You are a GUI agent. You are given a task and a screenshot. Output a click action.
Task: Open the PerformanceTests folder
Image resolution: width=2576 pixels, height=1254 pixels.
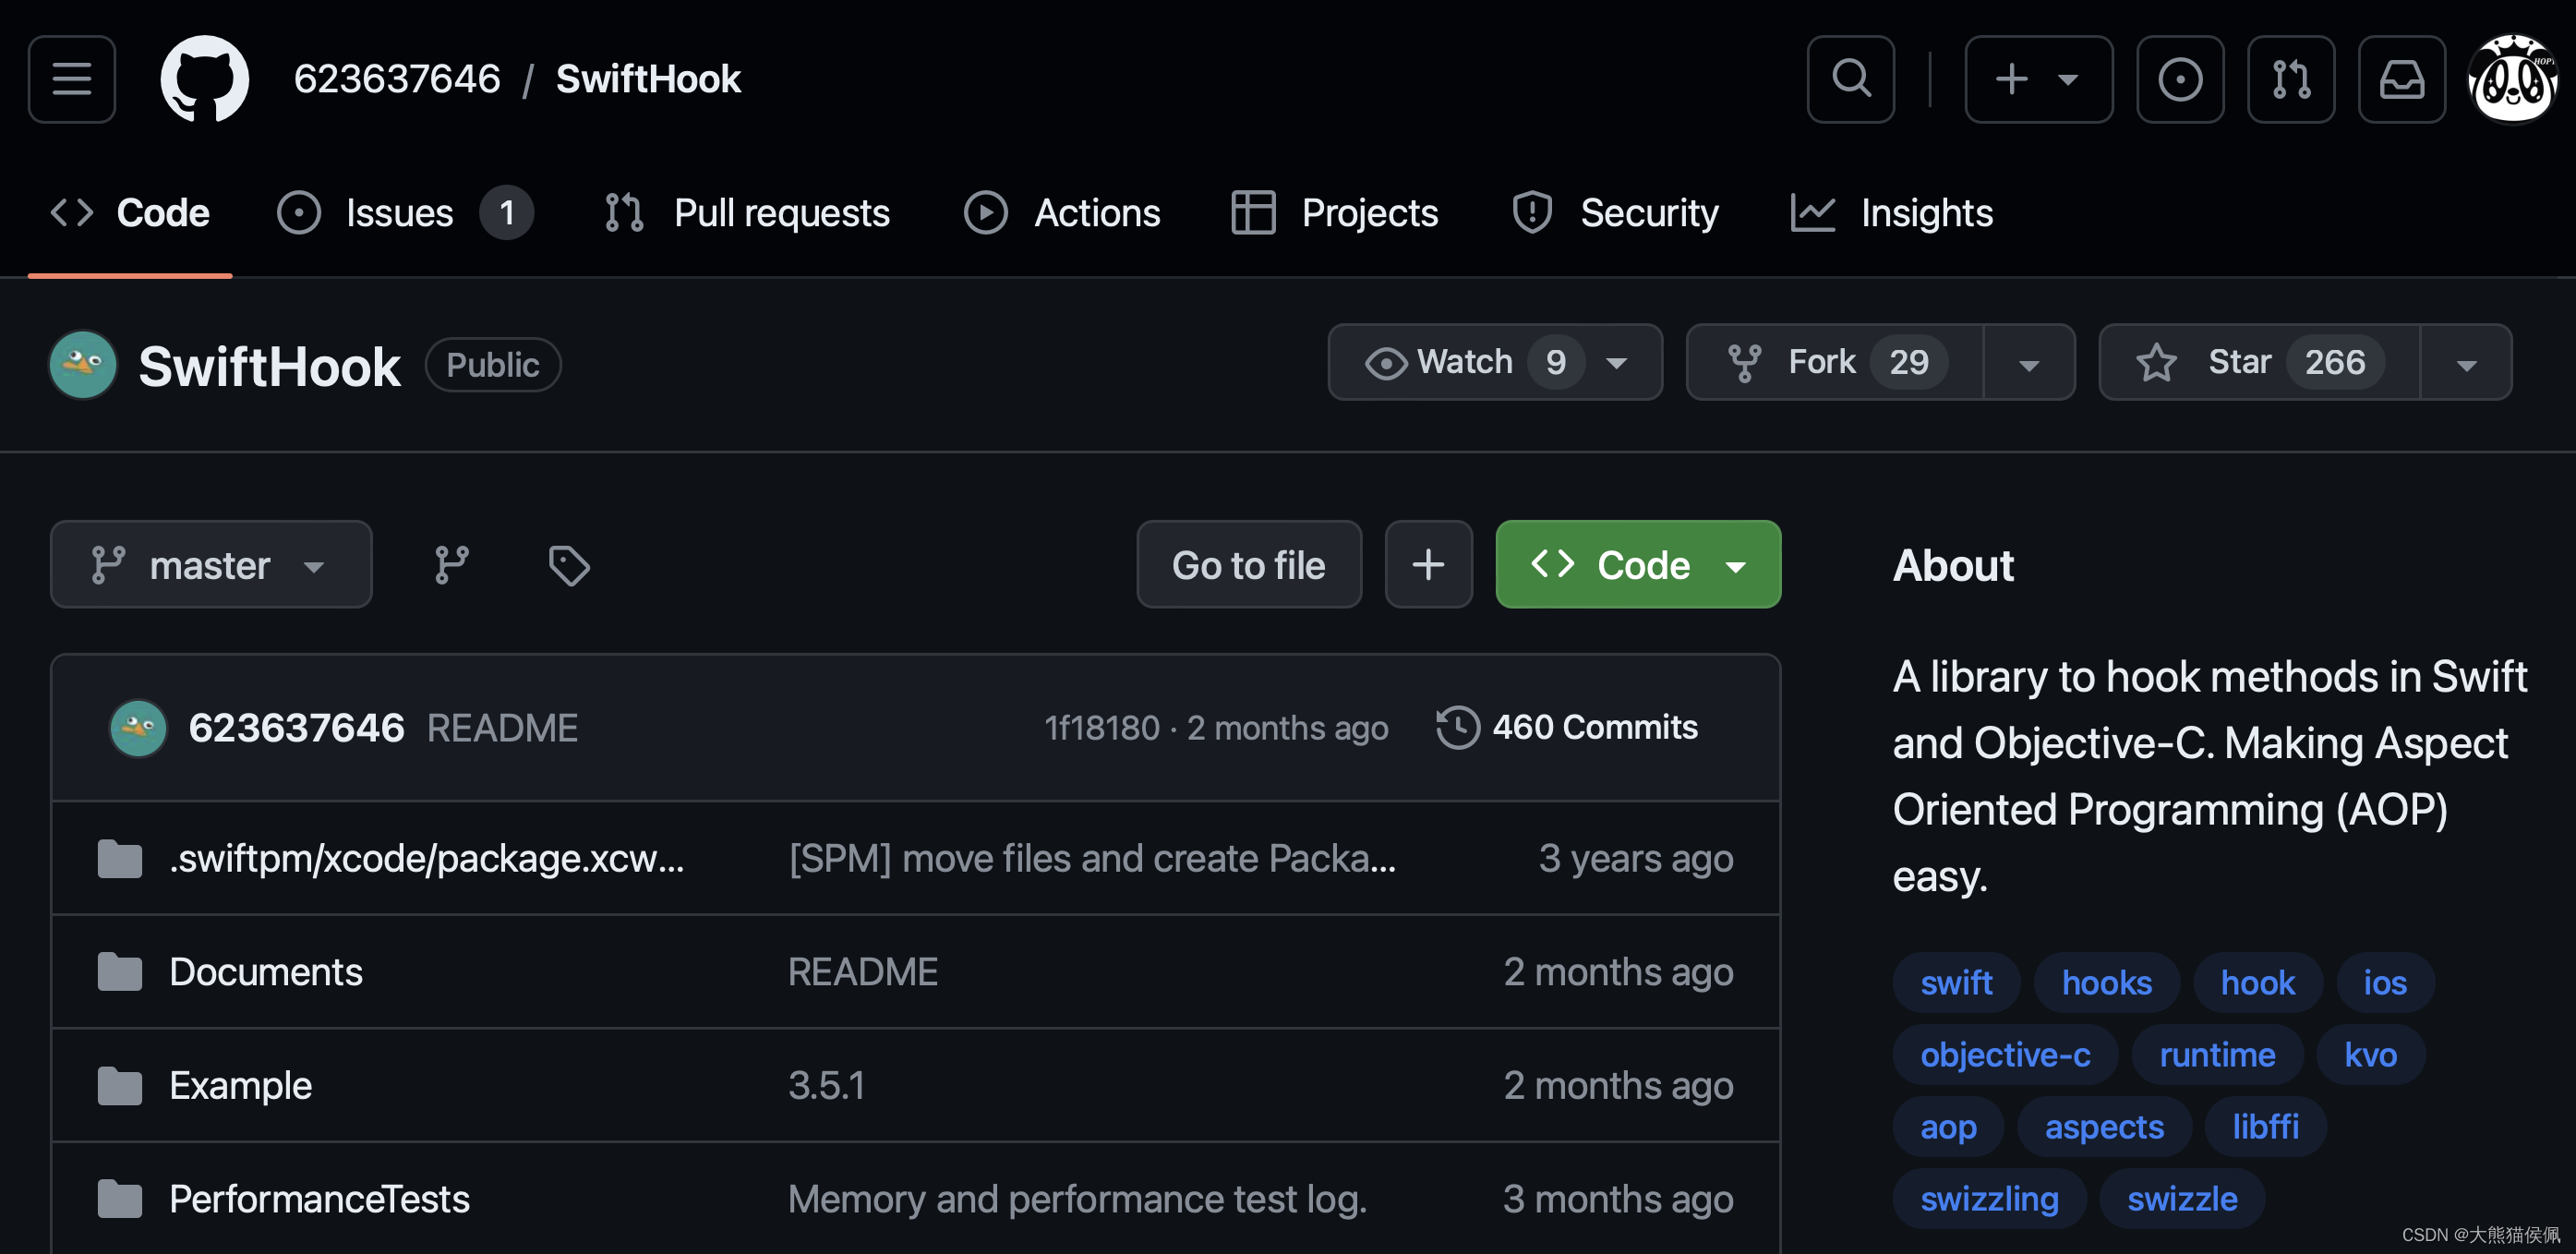319,1199
